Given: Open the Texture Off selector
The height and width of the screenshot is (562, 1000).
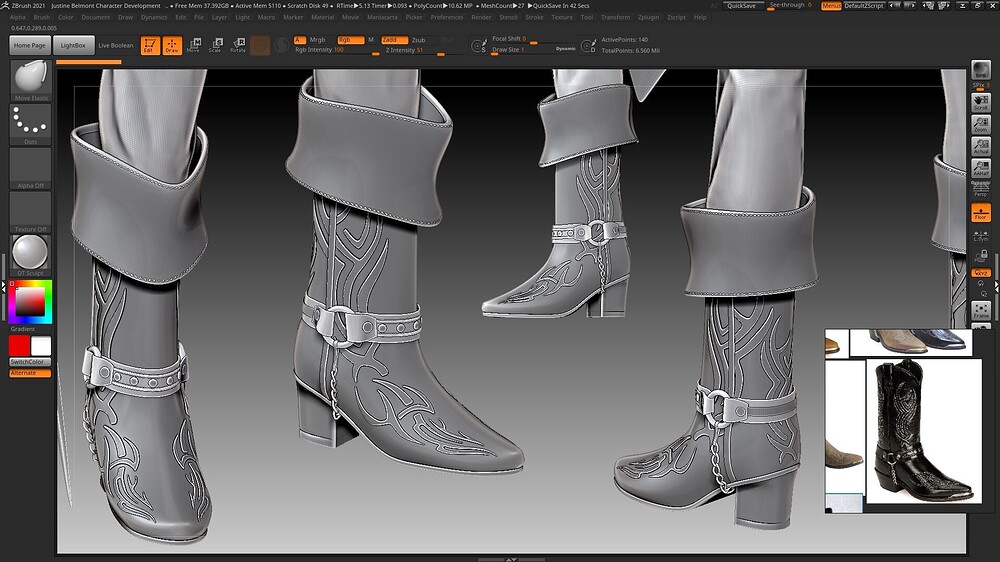Looking at the screenshot, I should tap(31, 212).
